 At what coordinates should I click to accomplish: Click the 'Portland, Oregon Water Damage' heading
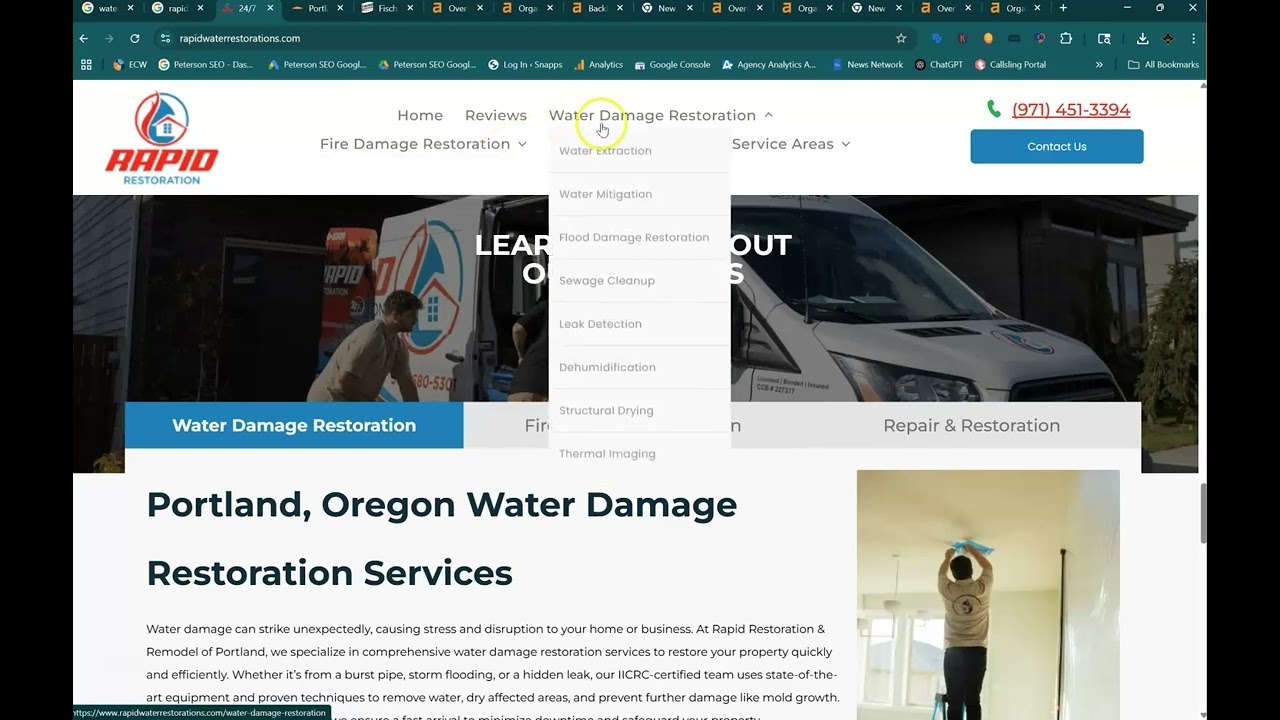point(442,504)
